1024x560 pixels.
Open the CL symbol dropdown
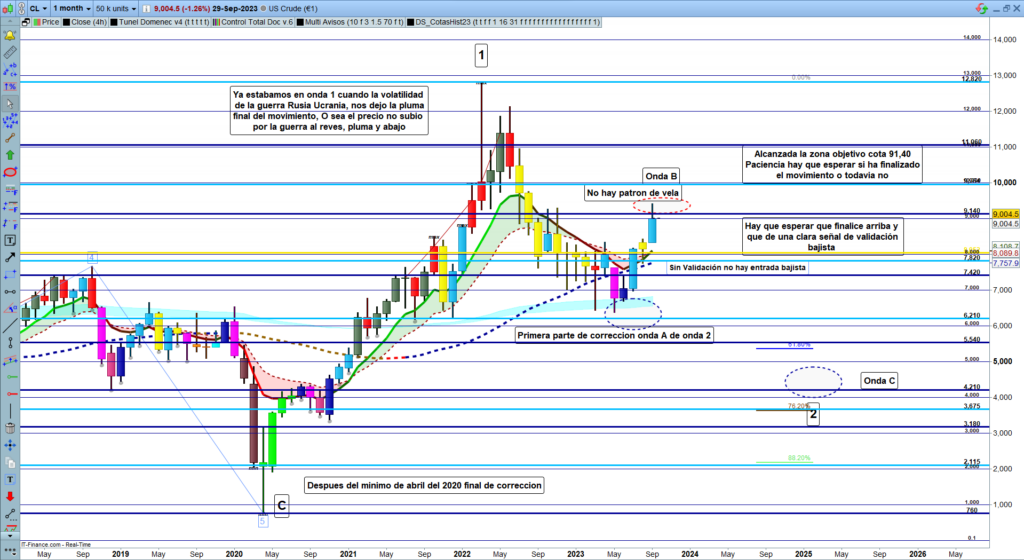click(38, 6)
